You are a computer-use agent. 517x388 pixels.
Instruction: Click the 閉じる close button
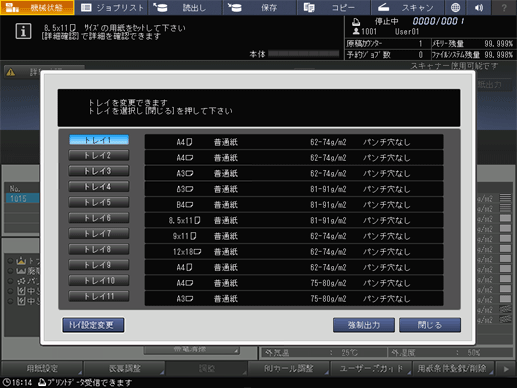pos(430,325)
